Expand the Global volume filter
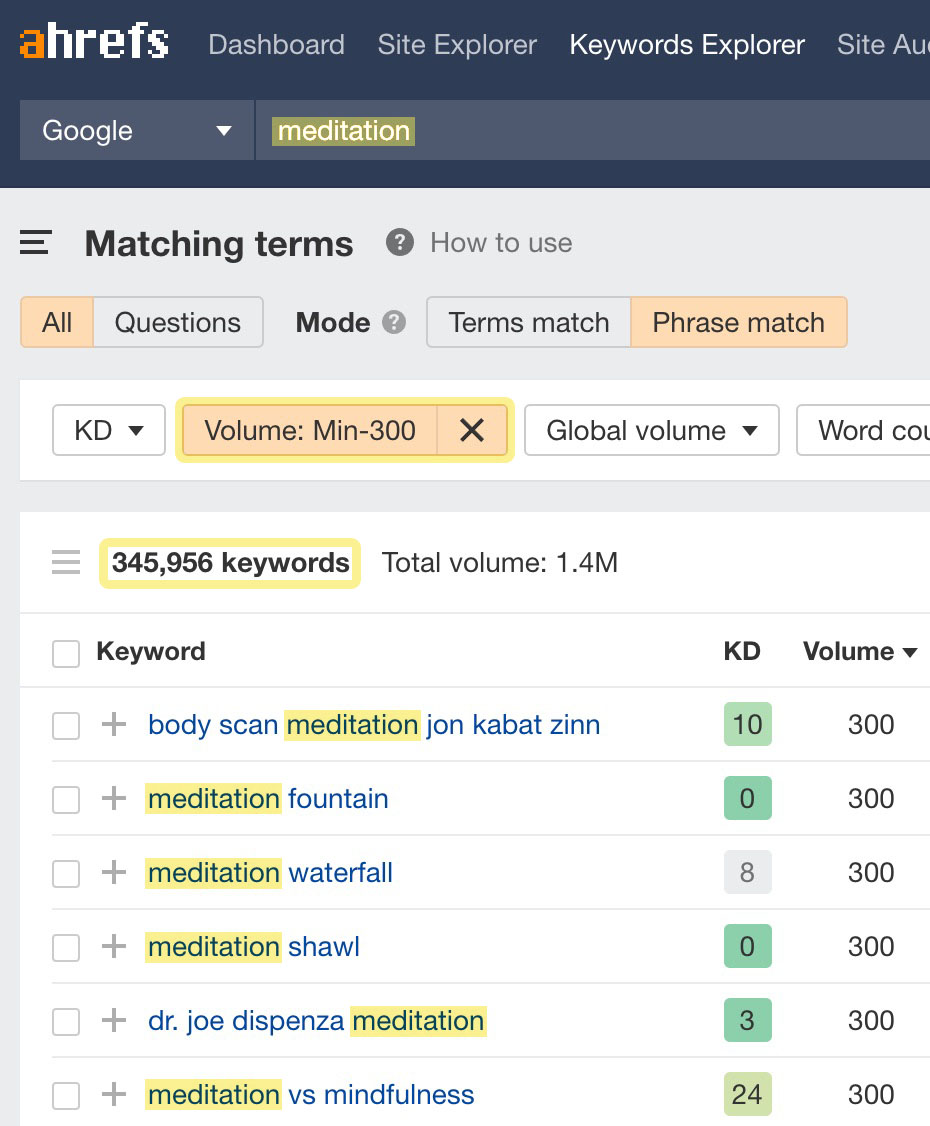Screen dimensions: 930x1126 click(651, 431)
